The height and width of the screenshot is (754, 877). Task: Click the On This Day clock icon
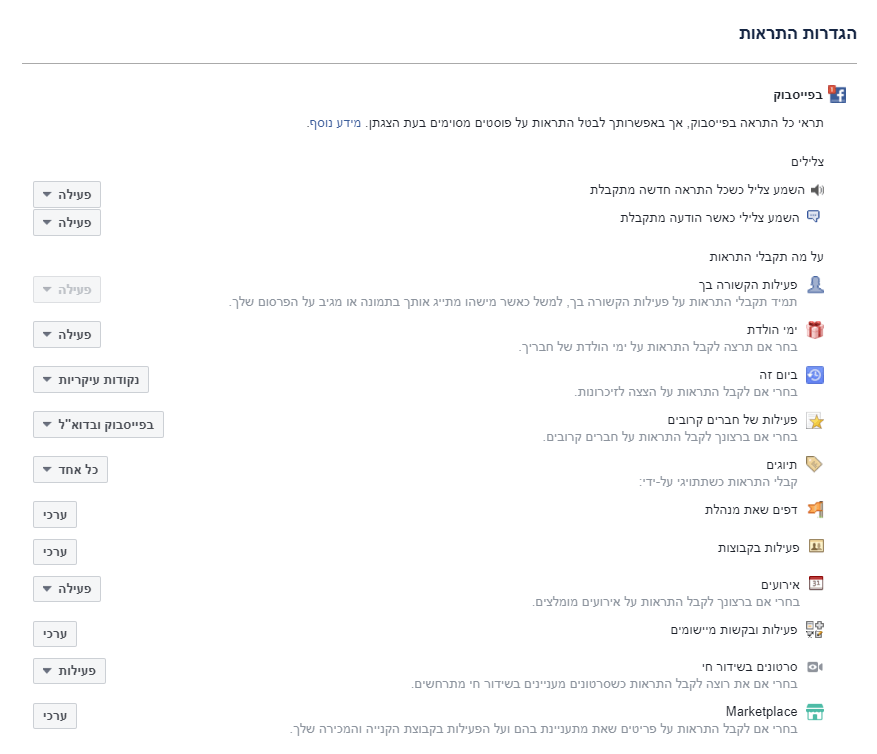pyautogui.click(x=815, y=375)
